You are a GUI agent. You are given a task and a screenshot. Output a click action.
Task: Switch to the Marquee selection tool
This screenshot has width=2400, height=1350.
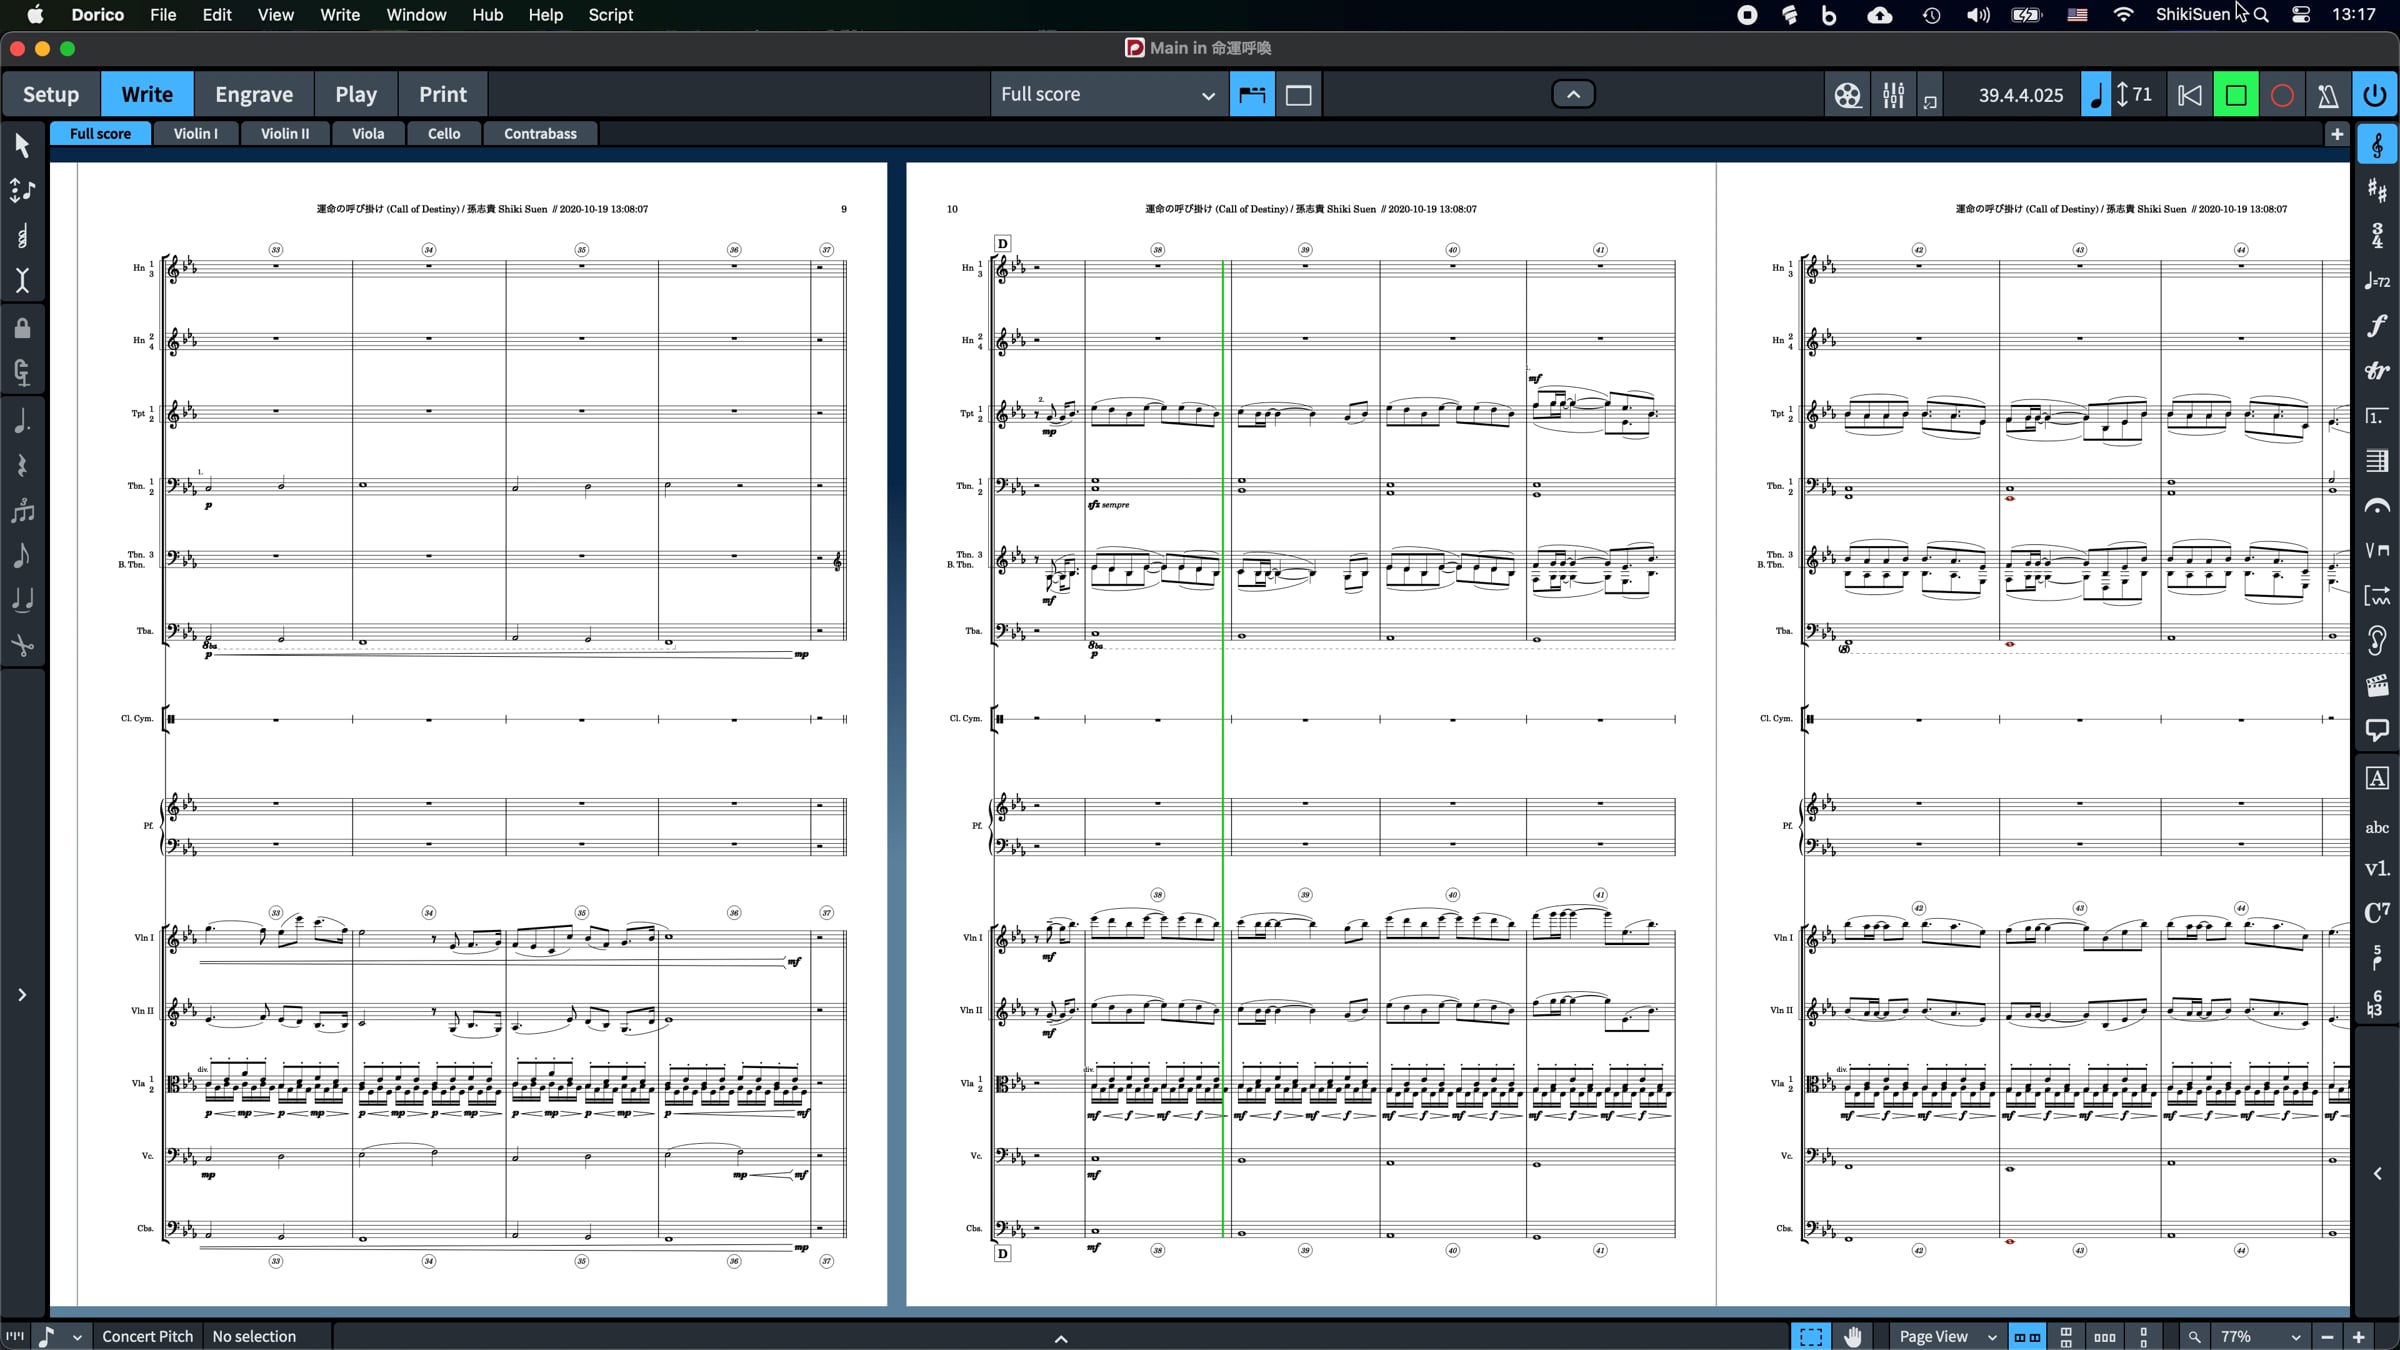click(1811, 1337)
